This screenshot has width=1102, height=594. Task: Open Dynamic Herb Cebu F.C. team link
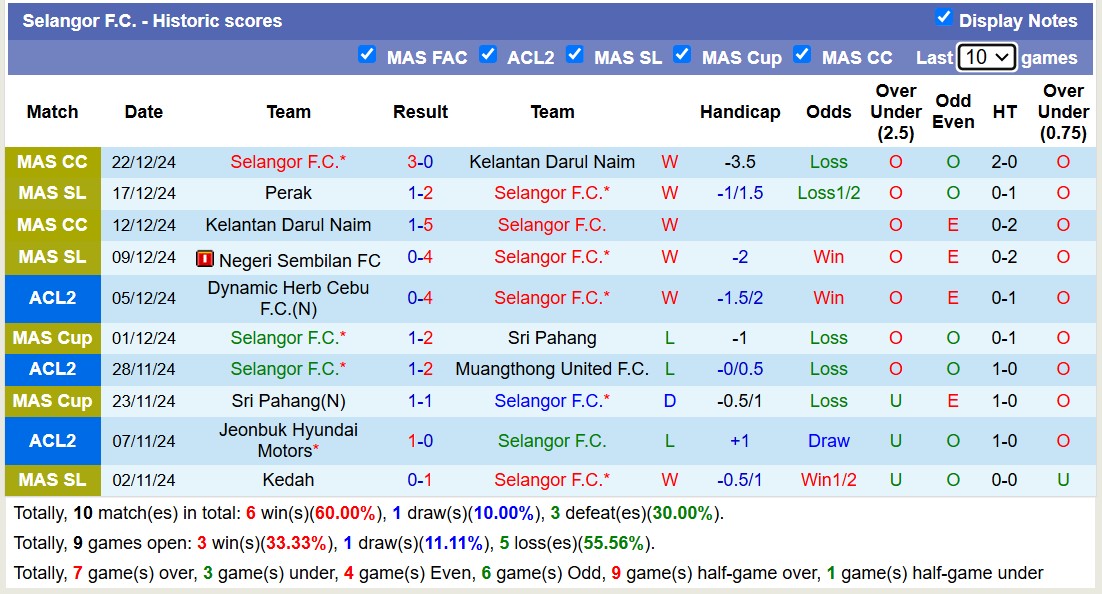(288, 297)
